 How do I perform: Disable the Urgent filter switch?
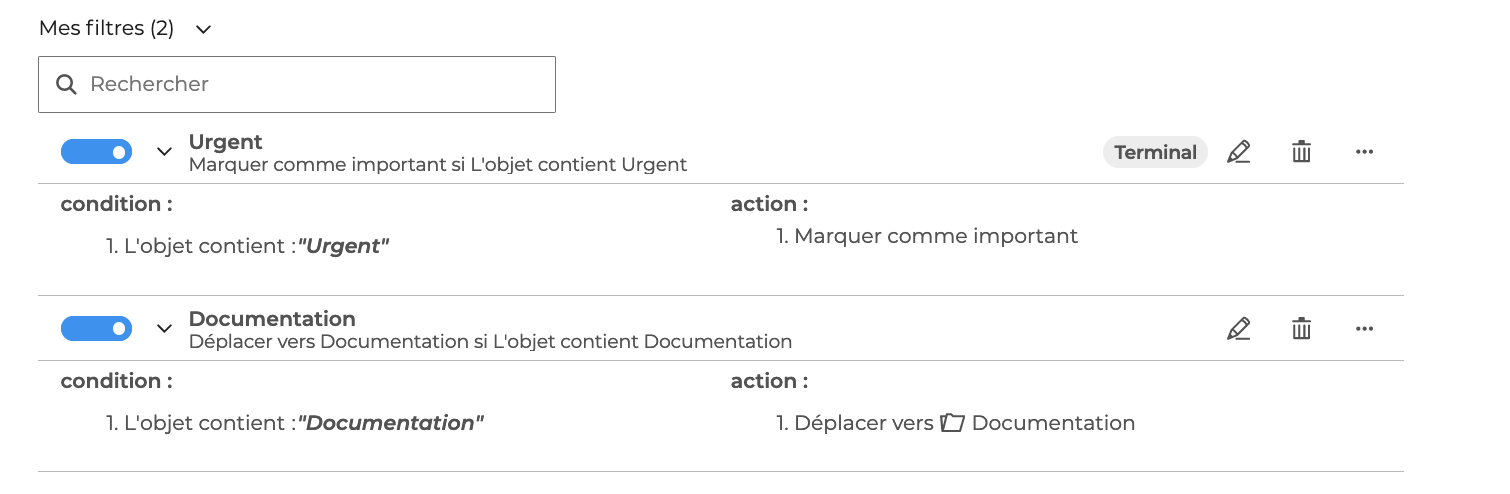pos(96,152)
